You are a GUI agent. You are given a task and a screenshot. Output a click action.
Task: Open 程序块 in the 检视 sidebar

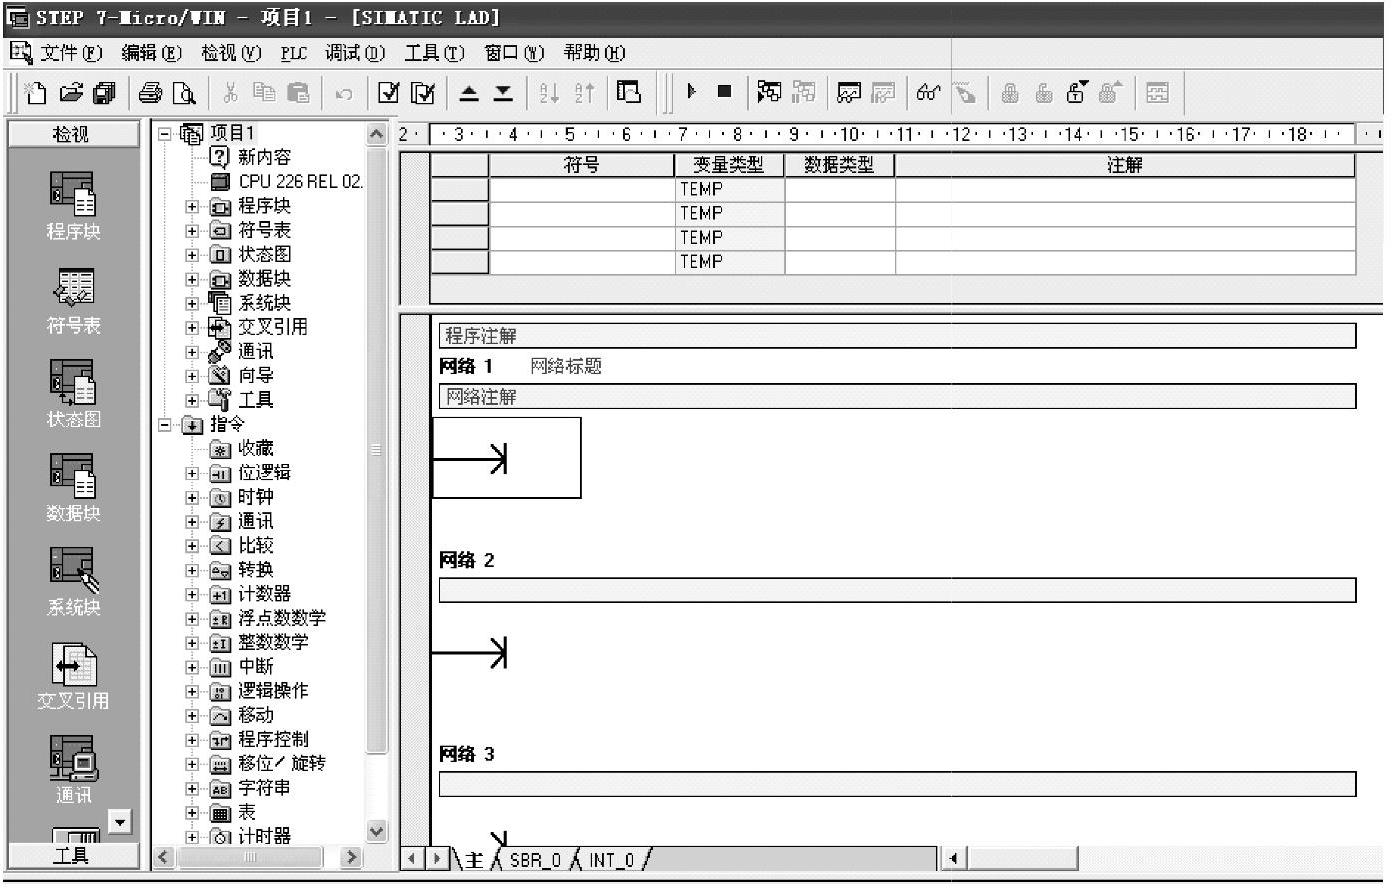73,205
